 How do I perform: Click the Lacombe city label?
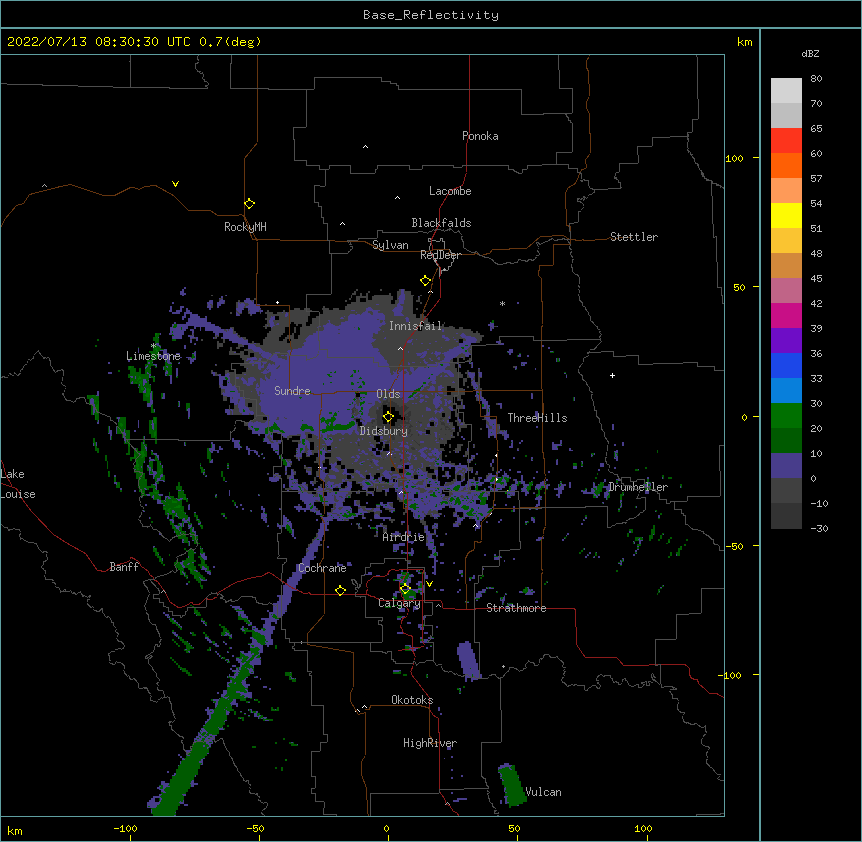pyautogui.click(x=450, y=191)
